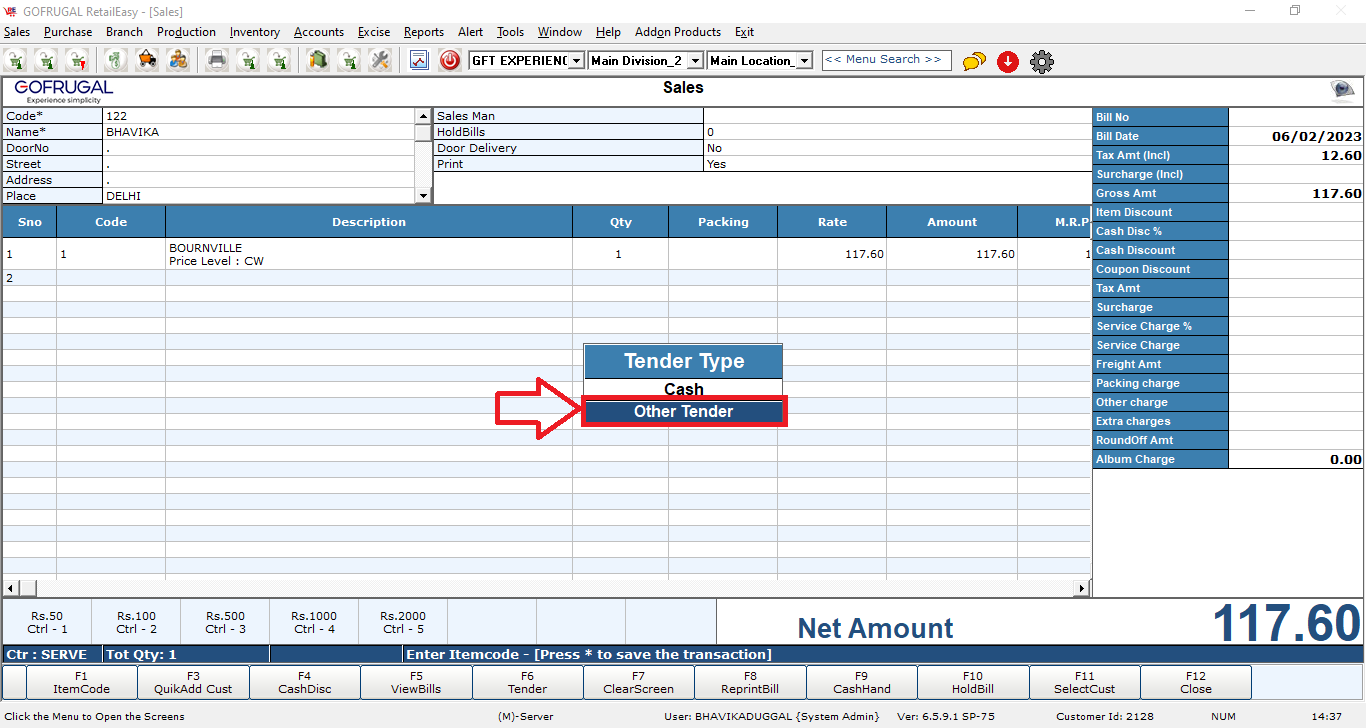Screen dimensions: 1366x728
Task: Click the Description column header
Action: click(369, 222)
